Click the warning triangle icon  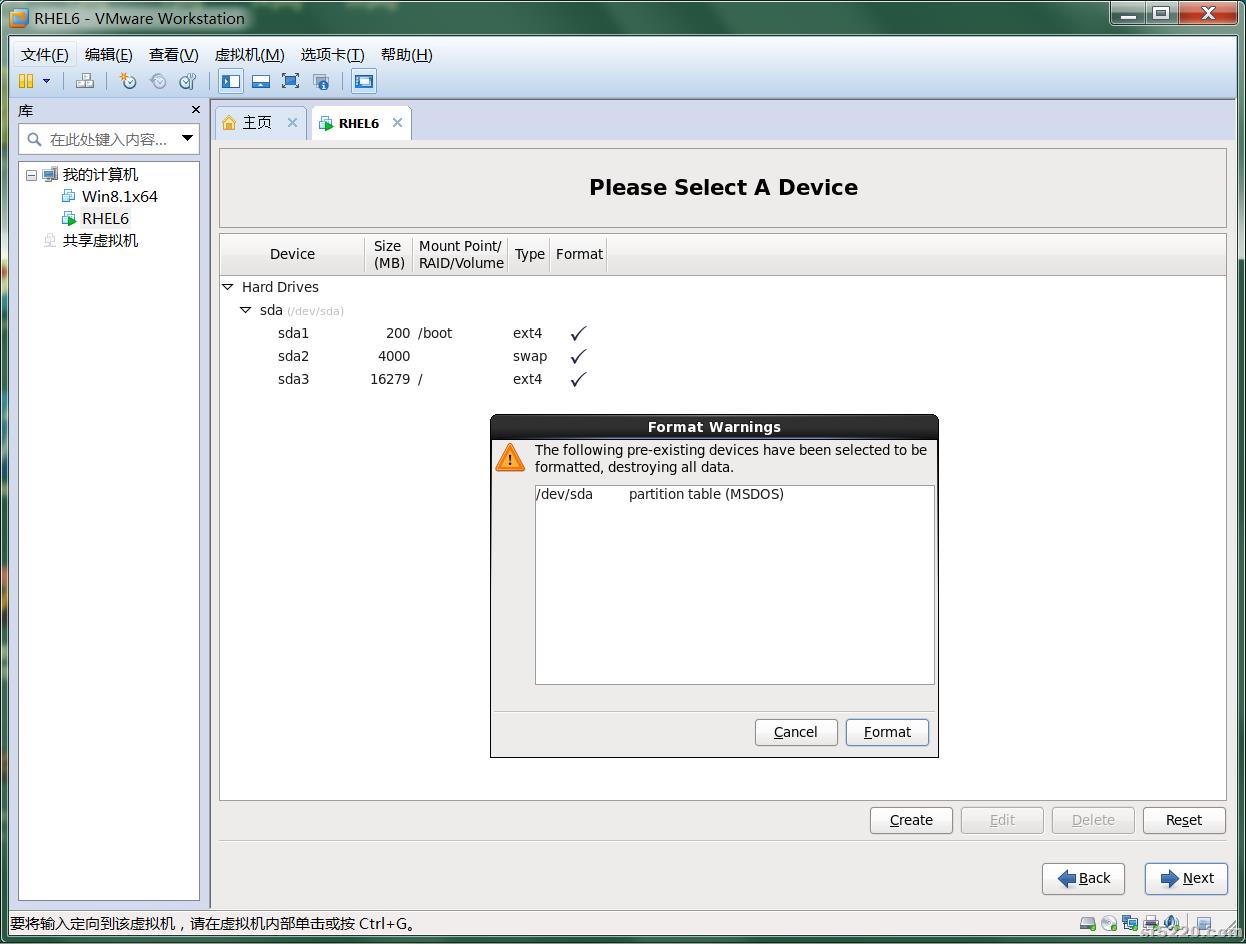(x=510, y=458)
